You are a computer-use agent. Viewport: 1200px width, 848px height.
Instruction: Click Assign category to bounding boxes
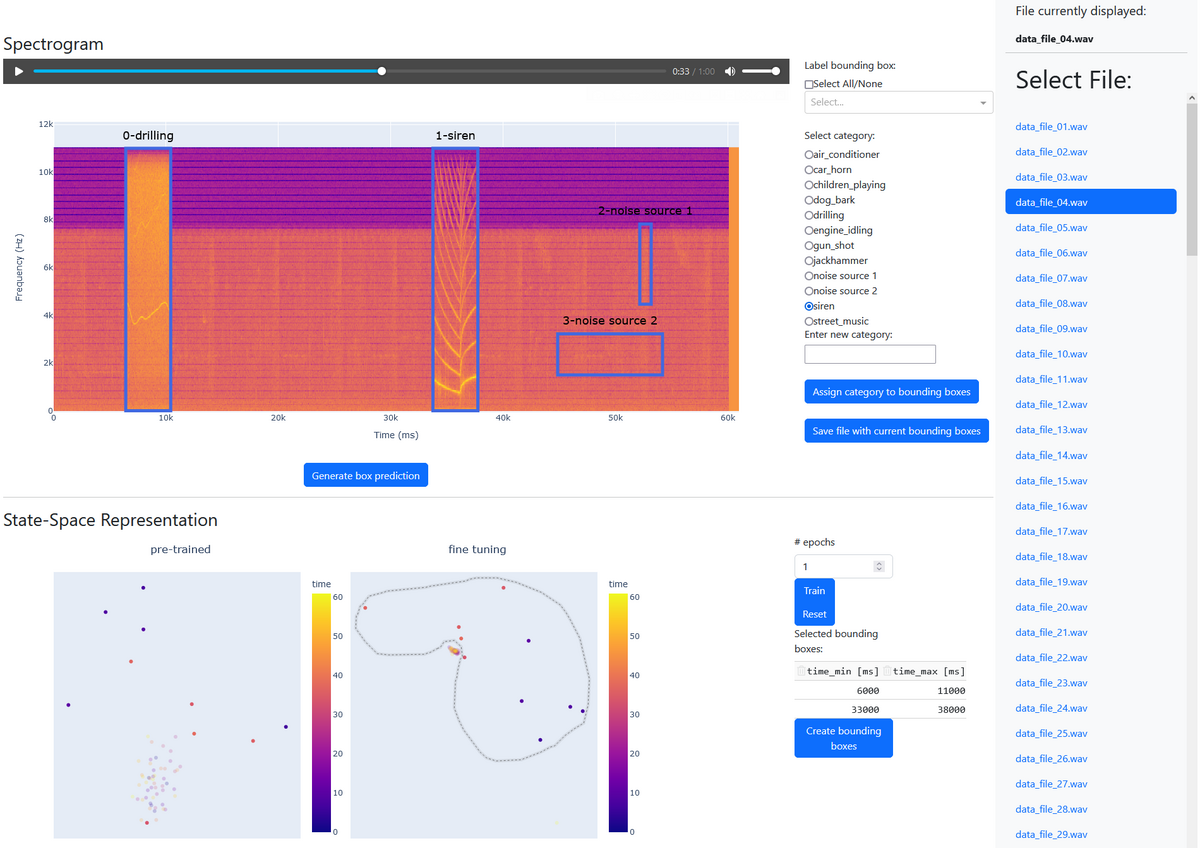[891, 392]
